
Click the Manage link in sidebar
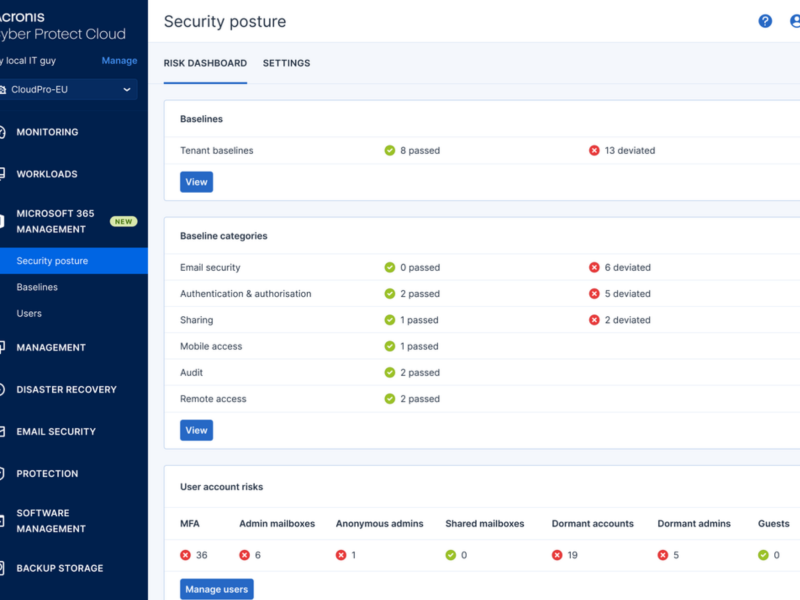[x=119, y=61]
